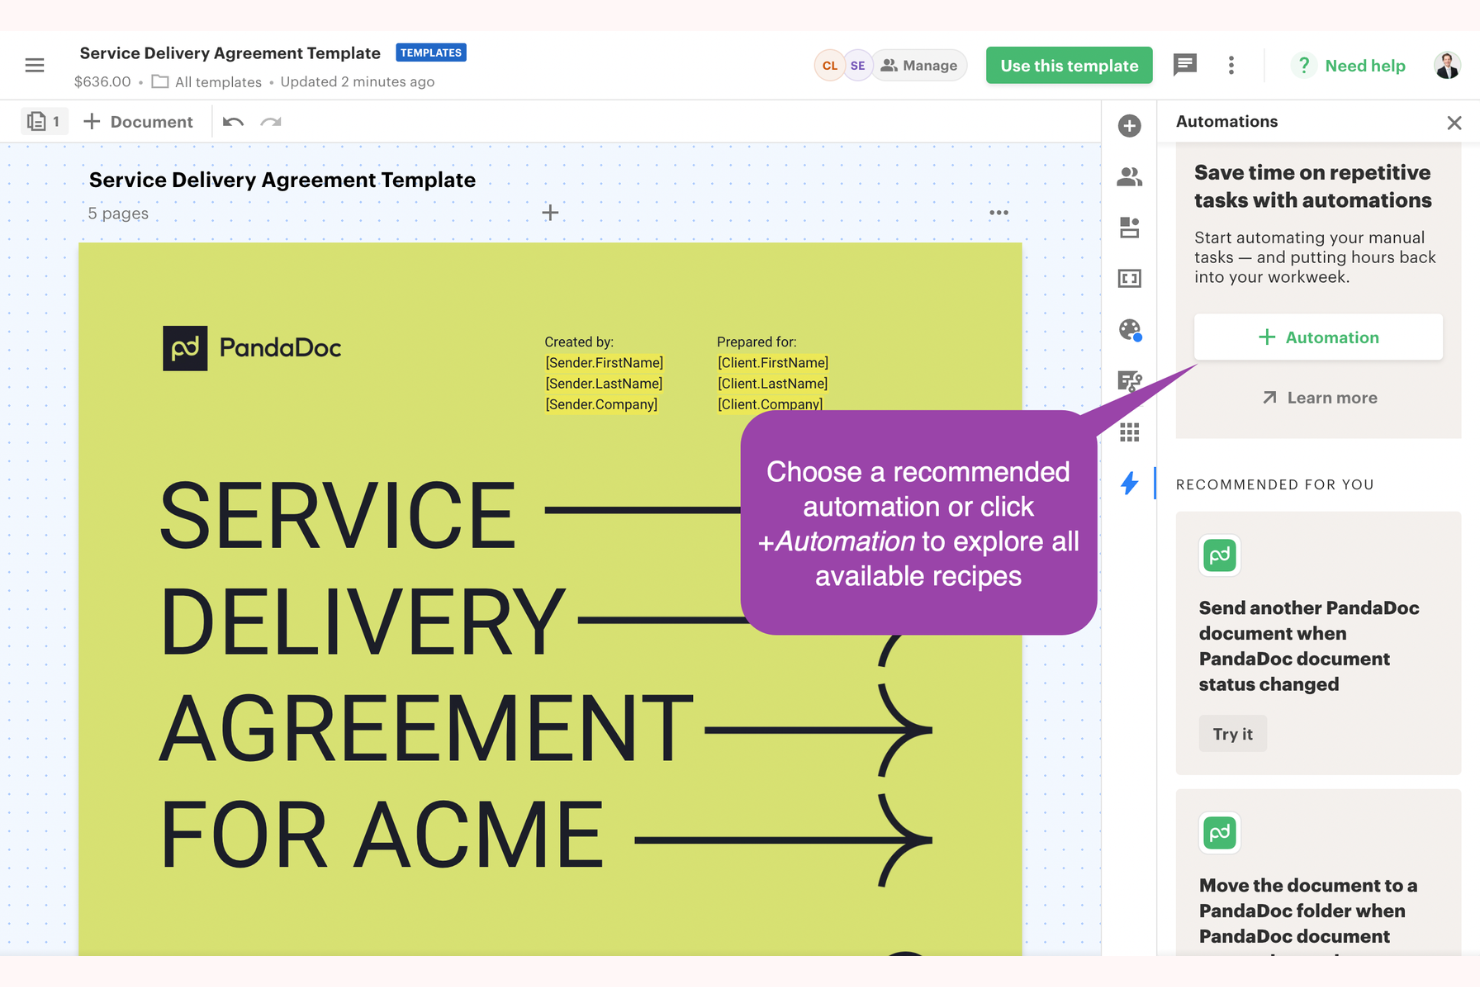This screenshot has width=1480, height=987.
Task: Open the comments chat icon
Action: [1185, 65]
